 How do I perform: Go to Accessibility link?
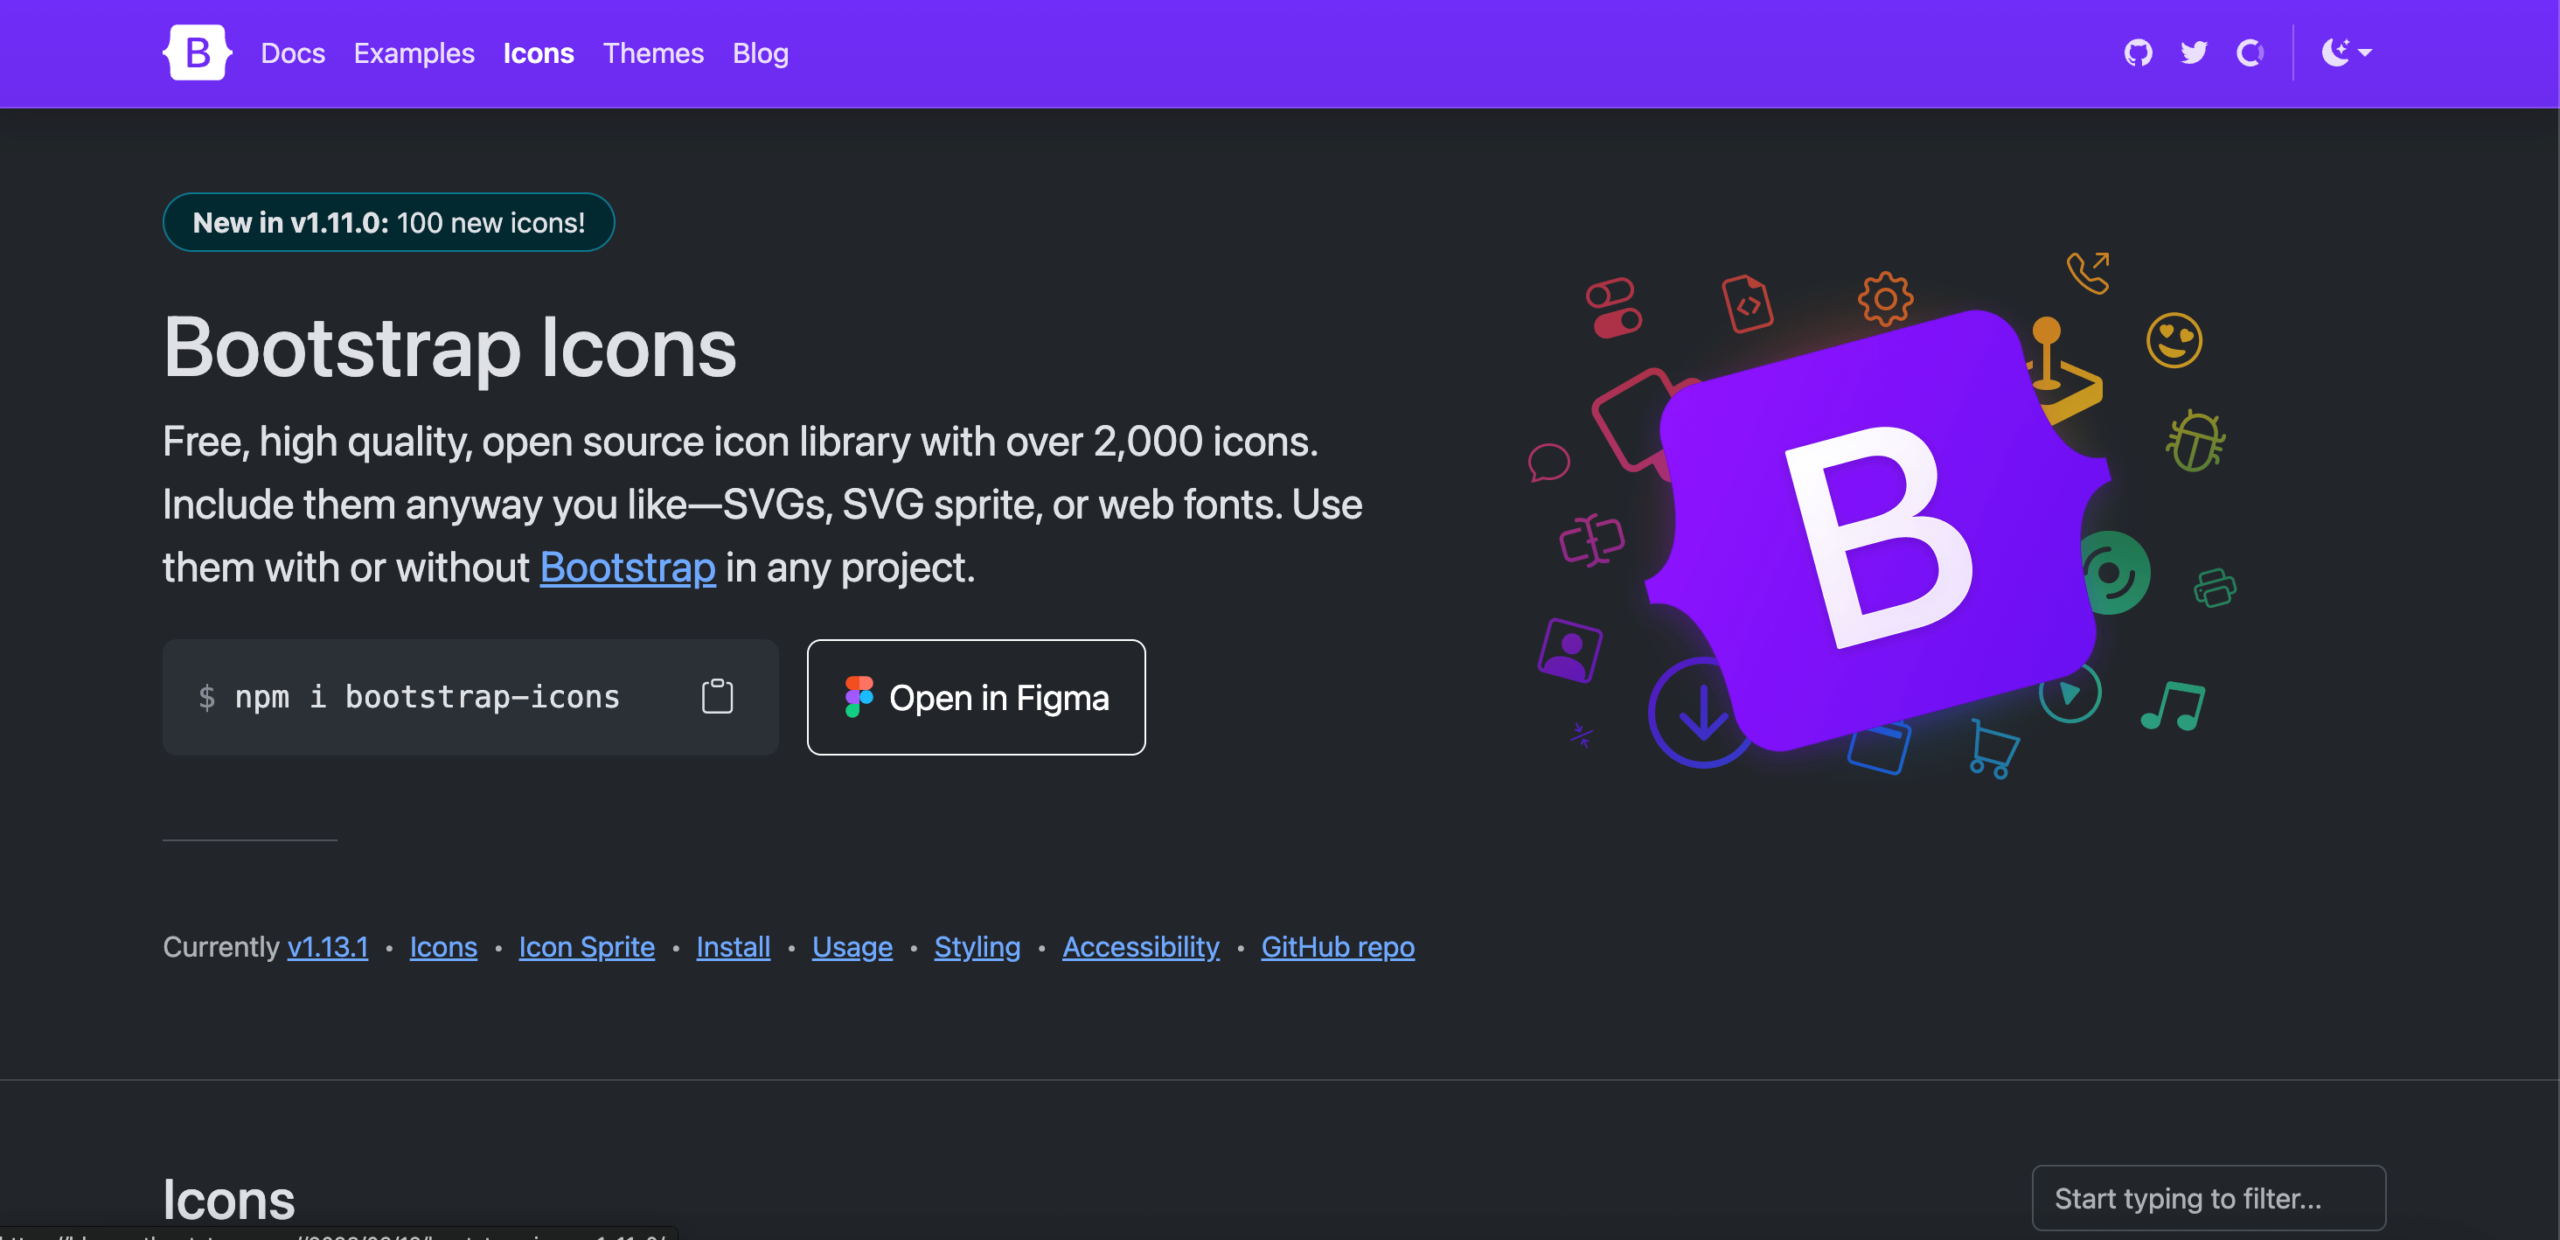[1141, 947]
